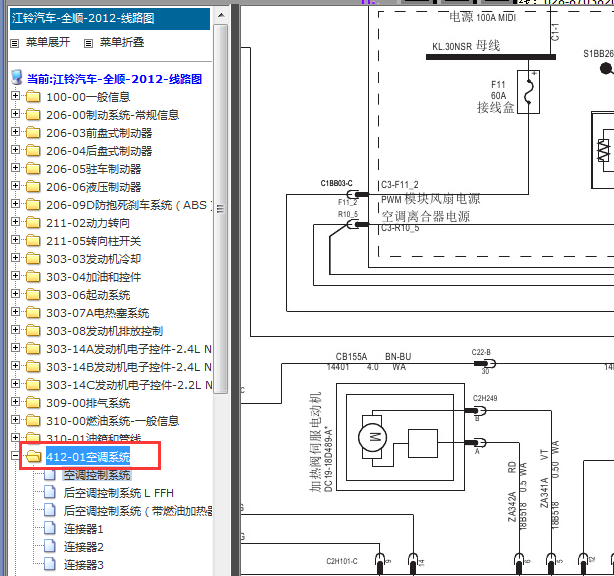Click the page icon of 空调控制系统
Viewport: 614px width, 576px height.
coord(50,475)
